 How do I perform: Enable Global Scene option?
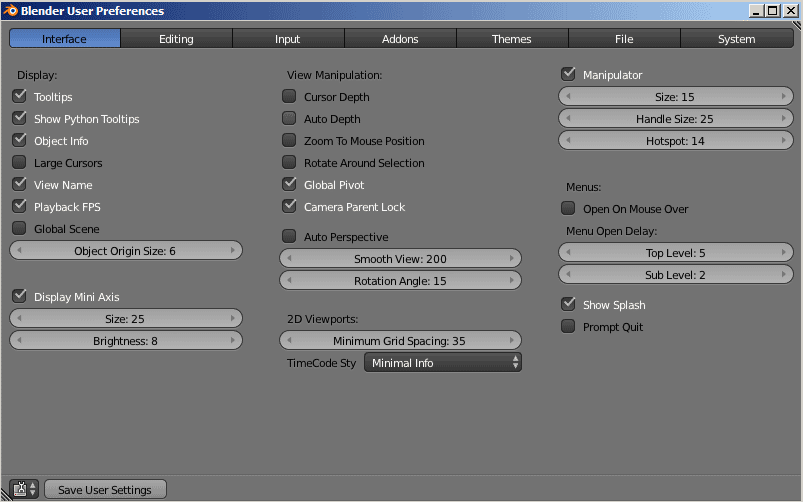point(19,228)
